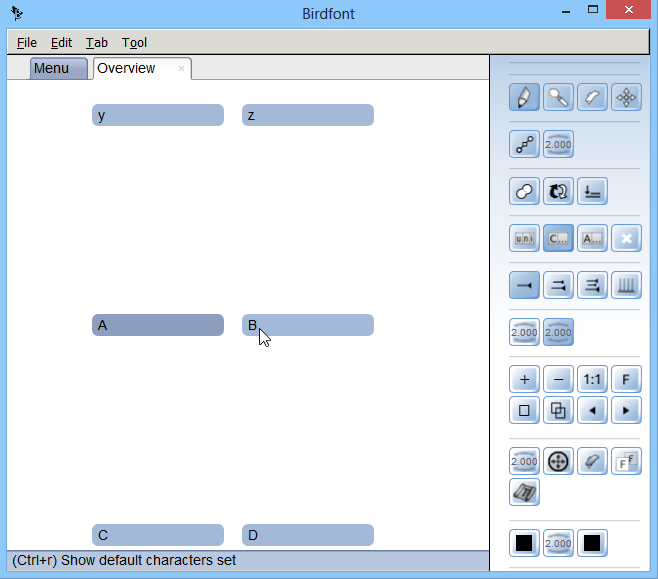Select the glyph cell labeled C
658x579 pixels.
pos(158,535)
